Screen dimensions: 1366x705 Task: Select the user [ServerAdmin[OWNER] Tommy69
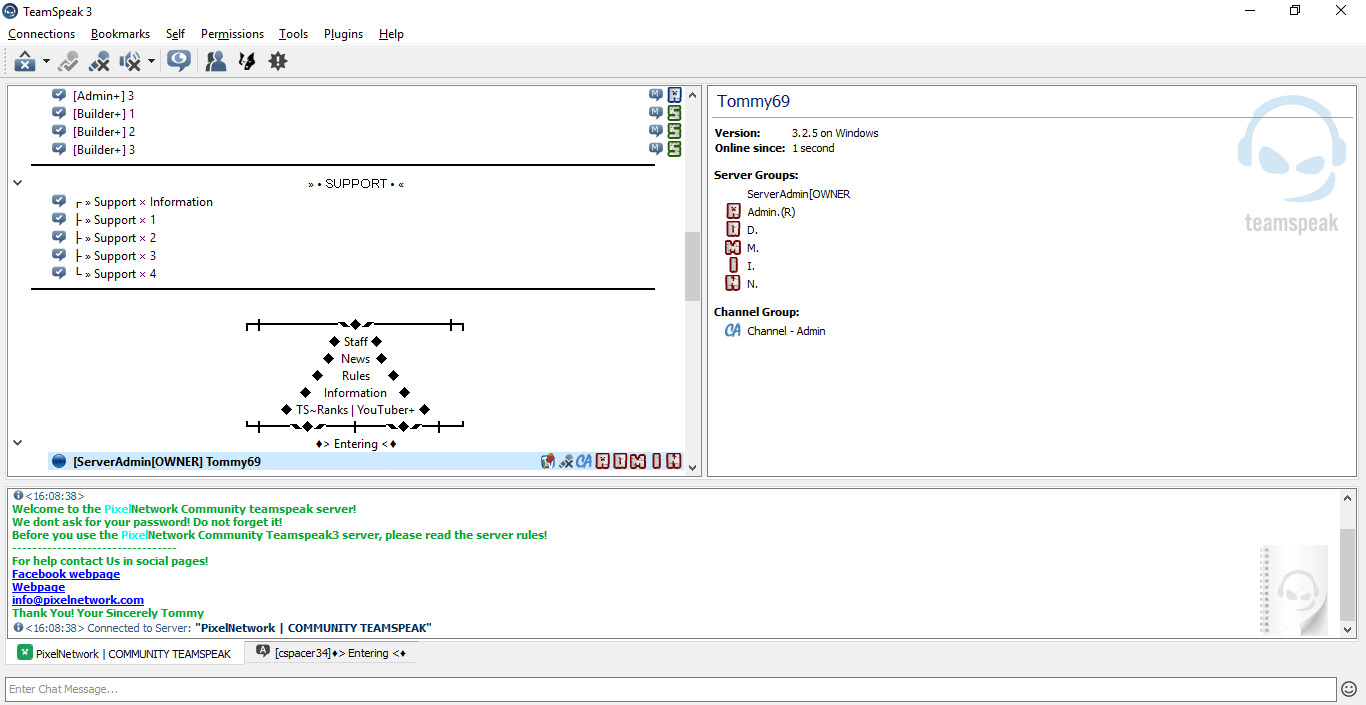click(x=167, y=462)
